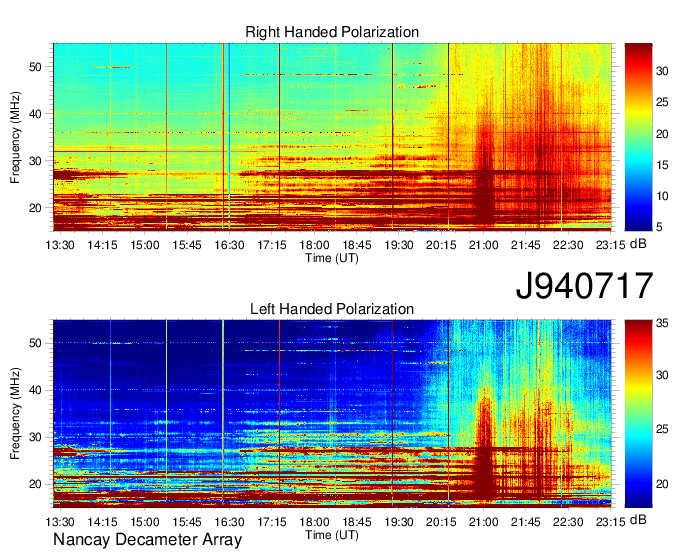Click the 50 MHz frequency tick of Left Handed plot

click(x=35, y=343)
